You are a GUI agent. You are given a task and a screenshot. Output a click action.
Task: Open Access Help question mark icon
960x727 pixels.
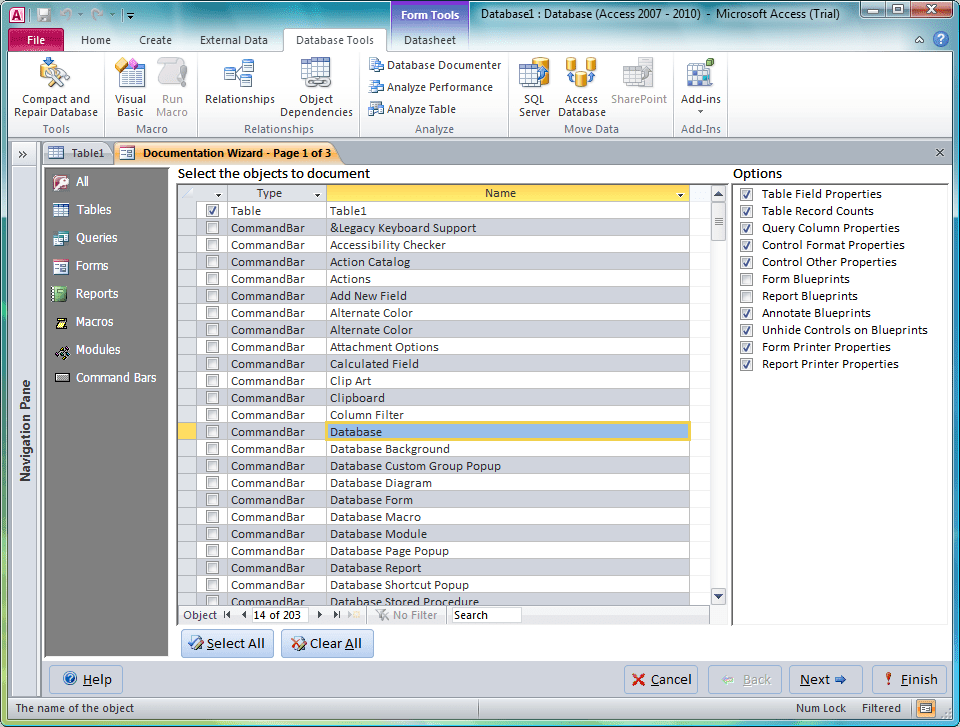(x=940, y=40)
